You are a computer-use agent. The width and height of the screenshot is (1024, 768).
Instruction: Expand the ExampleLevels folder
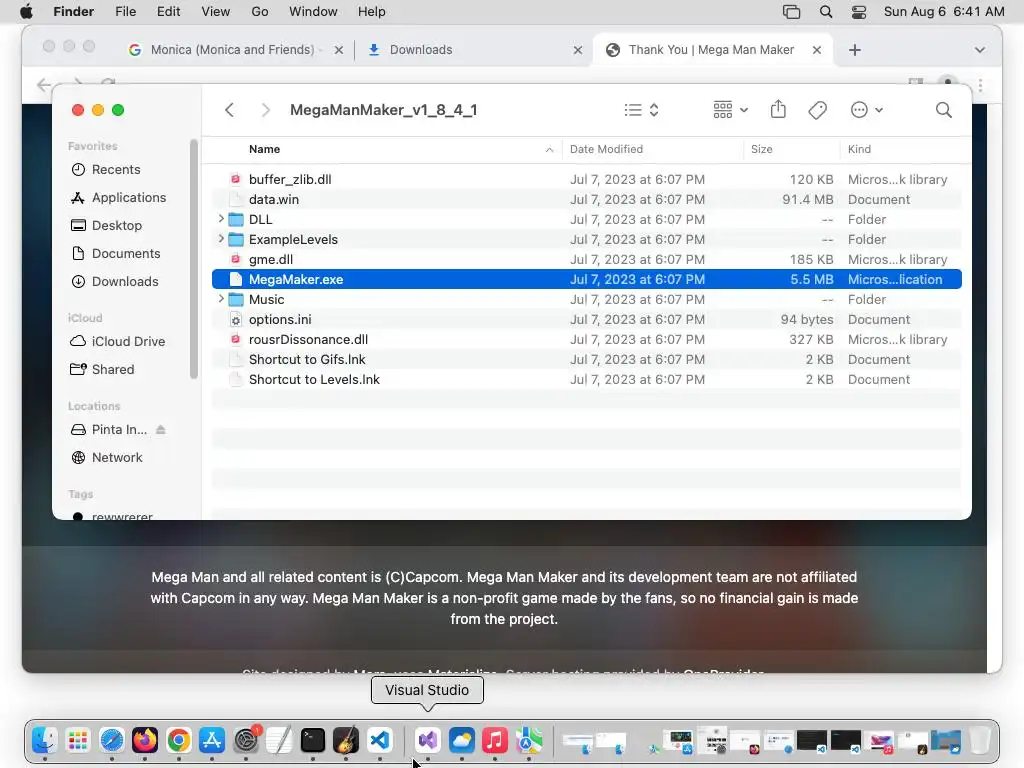coord(221,239)
